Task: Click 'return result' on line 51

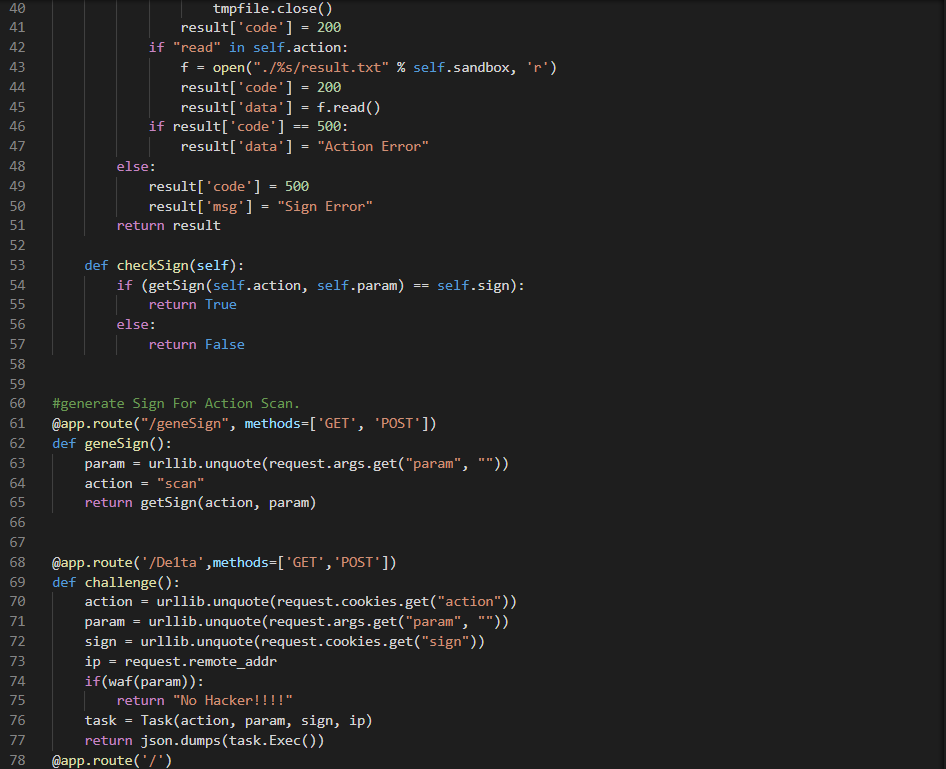Action: (x=168, y=226)
